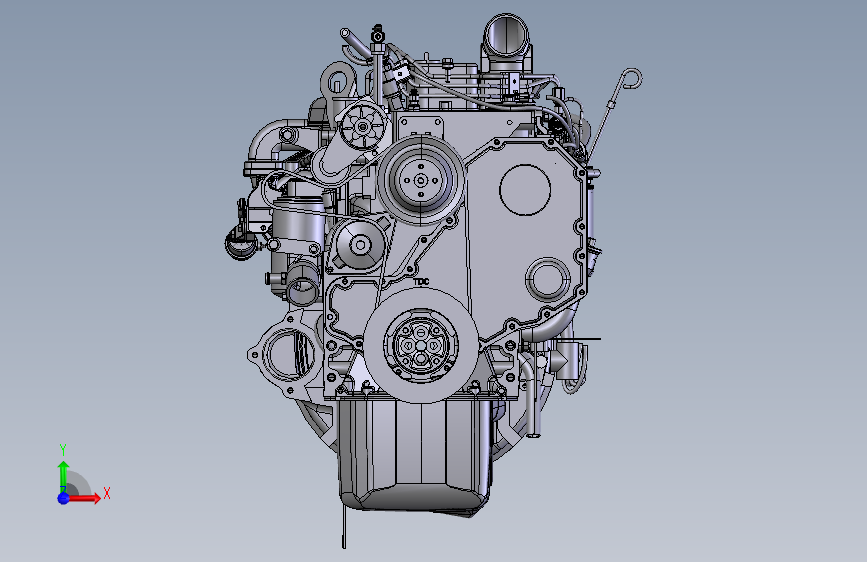
Task: Select the lifting eye bracket at top left
Action: pyautogui.click(x=336, y=83)
